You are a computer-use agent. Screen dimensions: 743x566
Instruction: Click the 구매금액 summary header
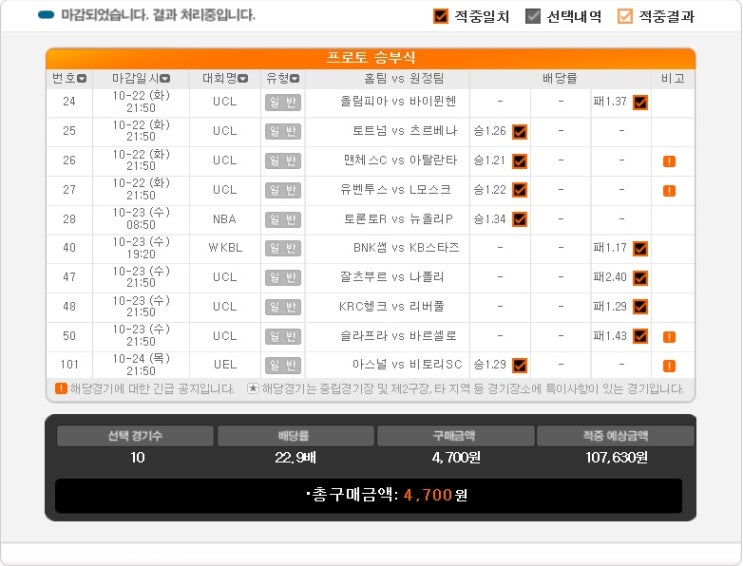pyautogui.click(x=454, y=436)
